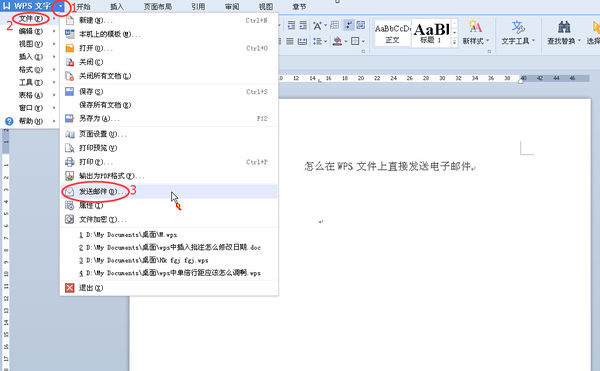This screenshot has width=600, height=371.
Task: Click the Send Mail envelope icon
Action: point(70,192)
